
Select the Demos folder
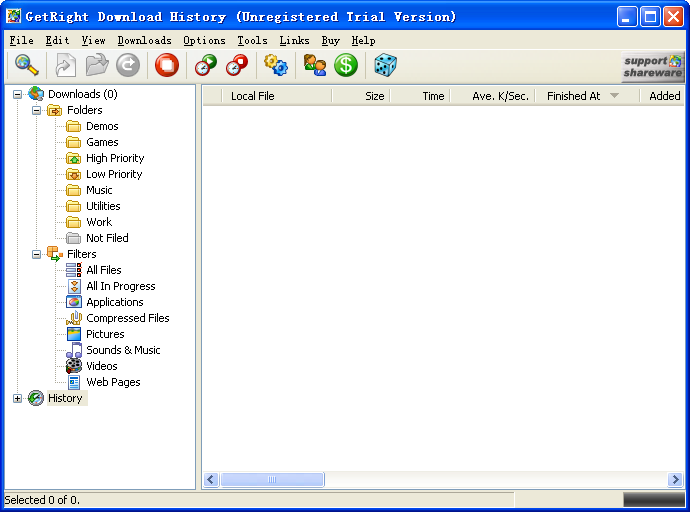coord(102,126)
